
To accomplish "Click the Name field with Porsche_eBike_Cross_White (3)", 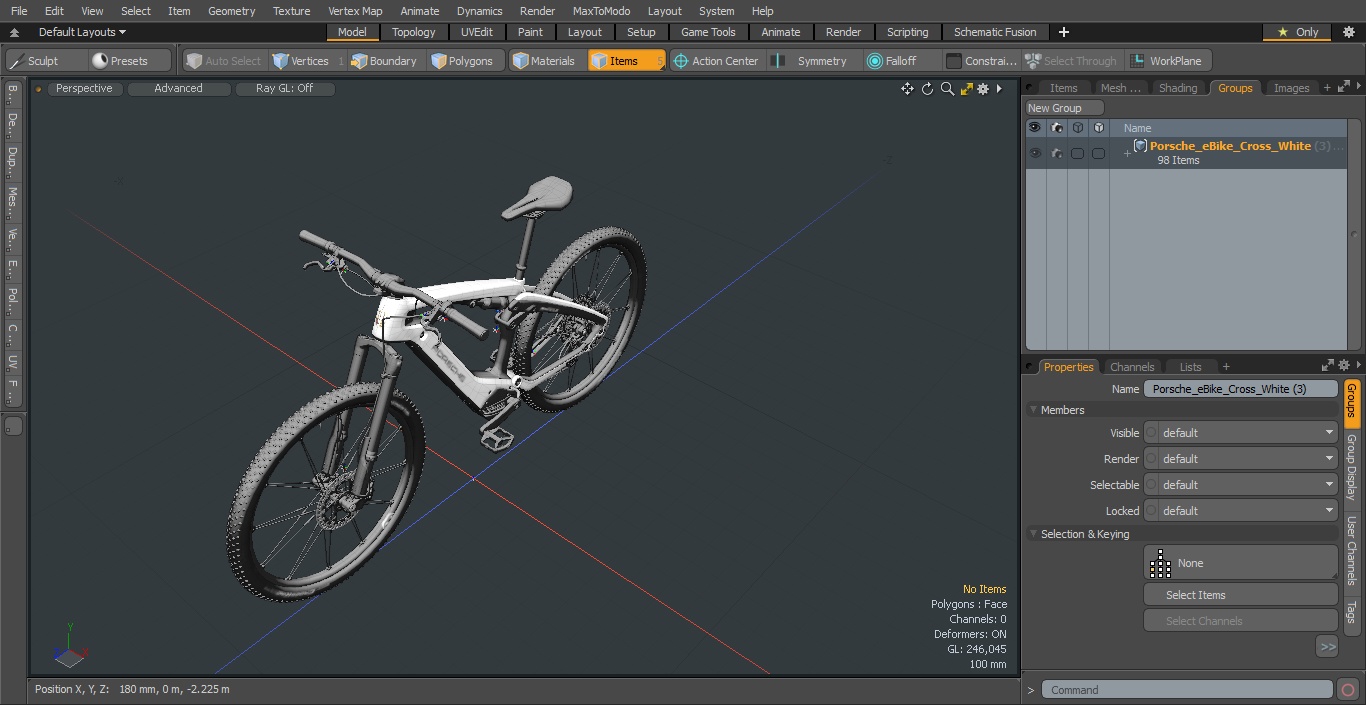I will click(1240, 389).
